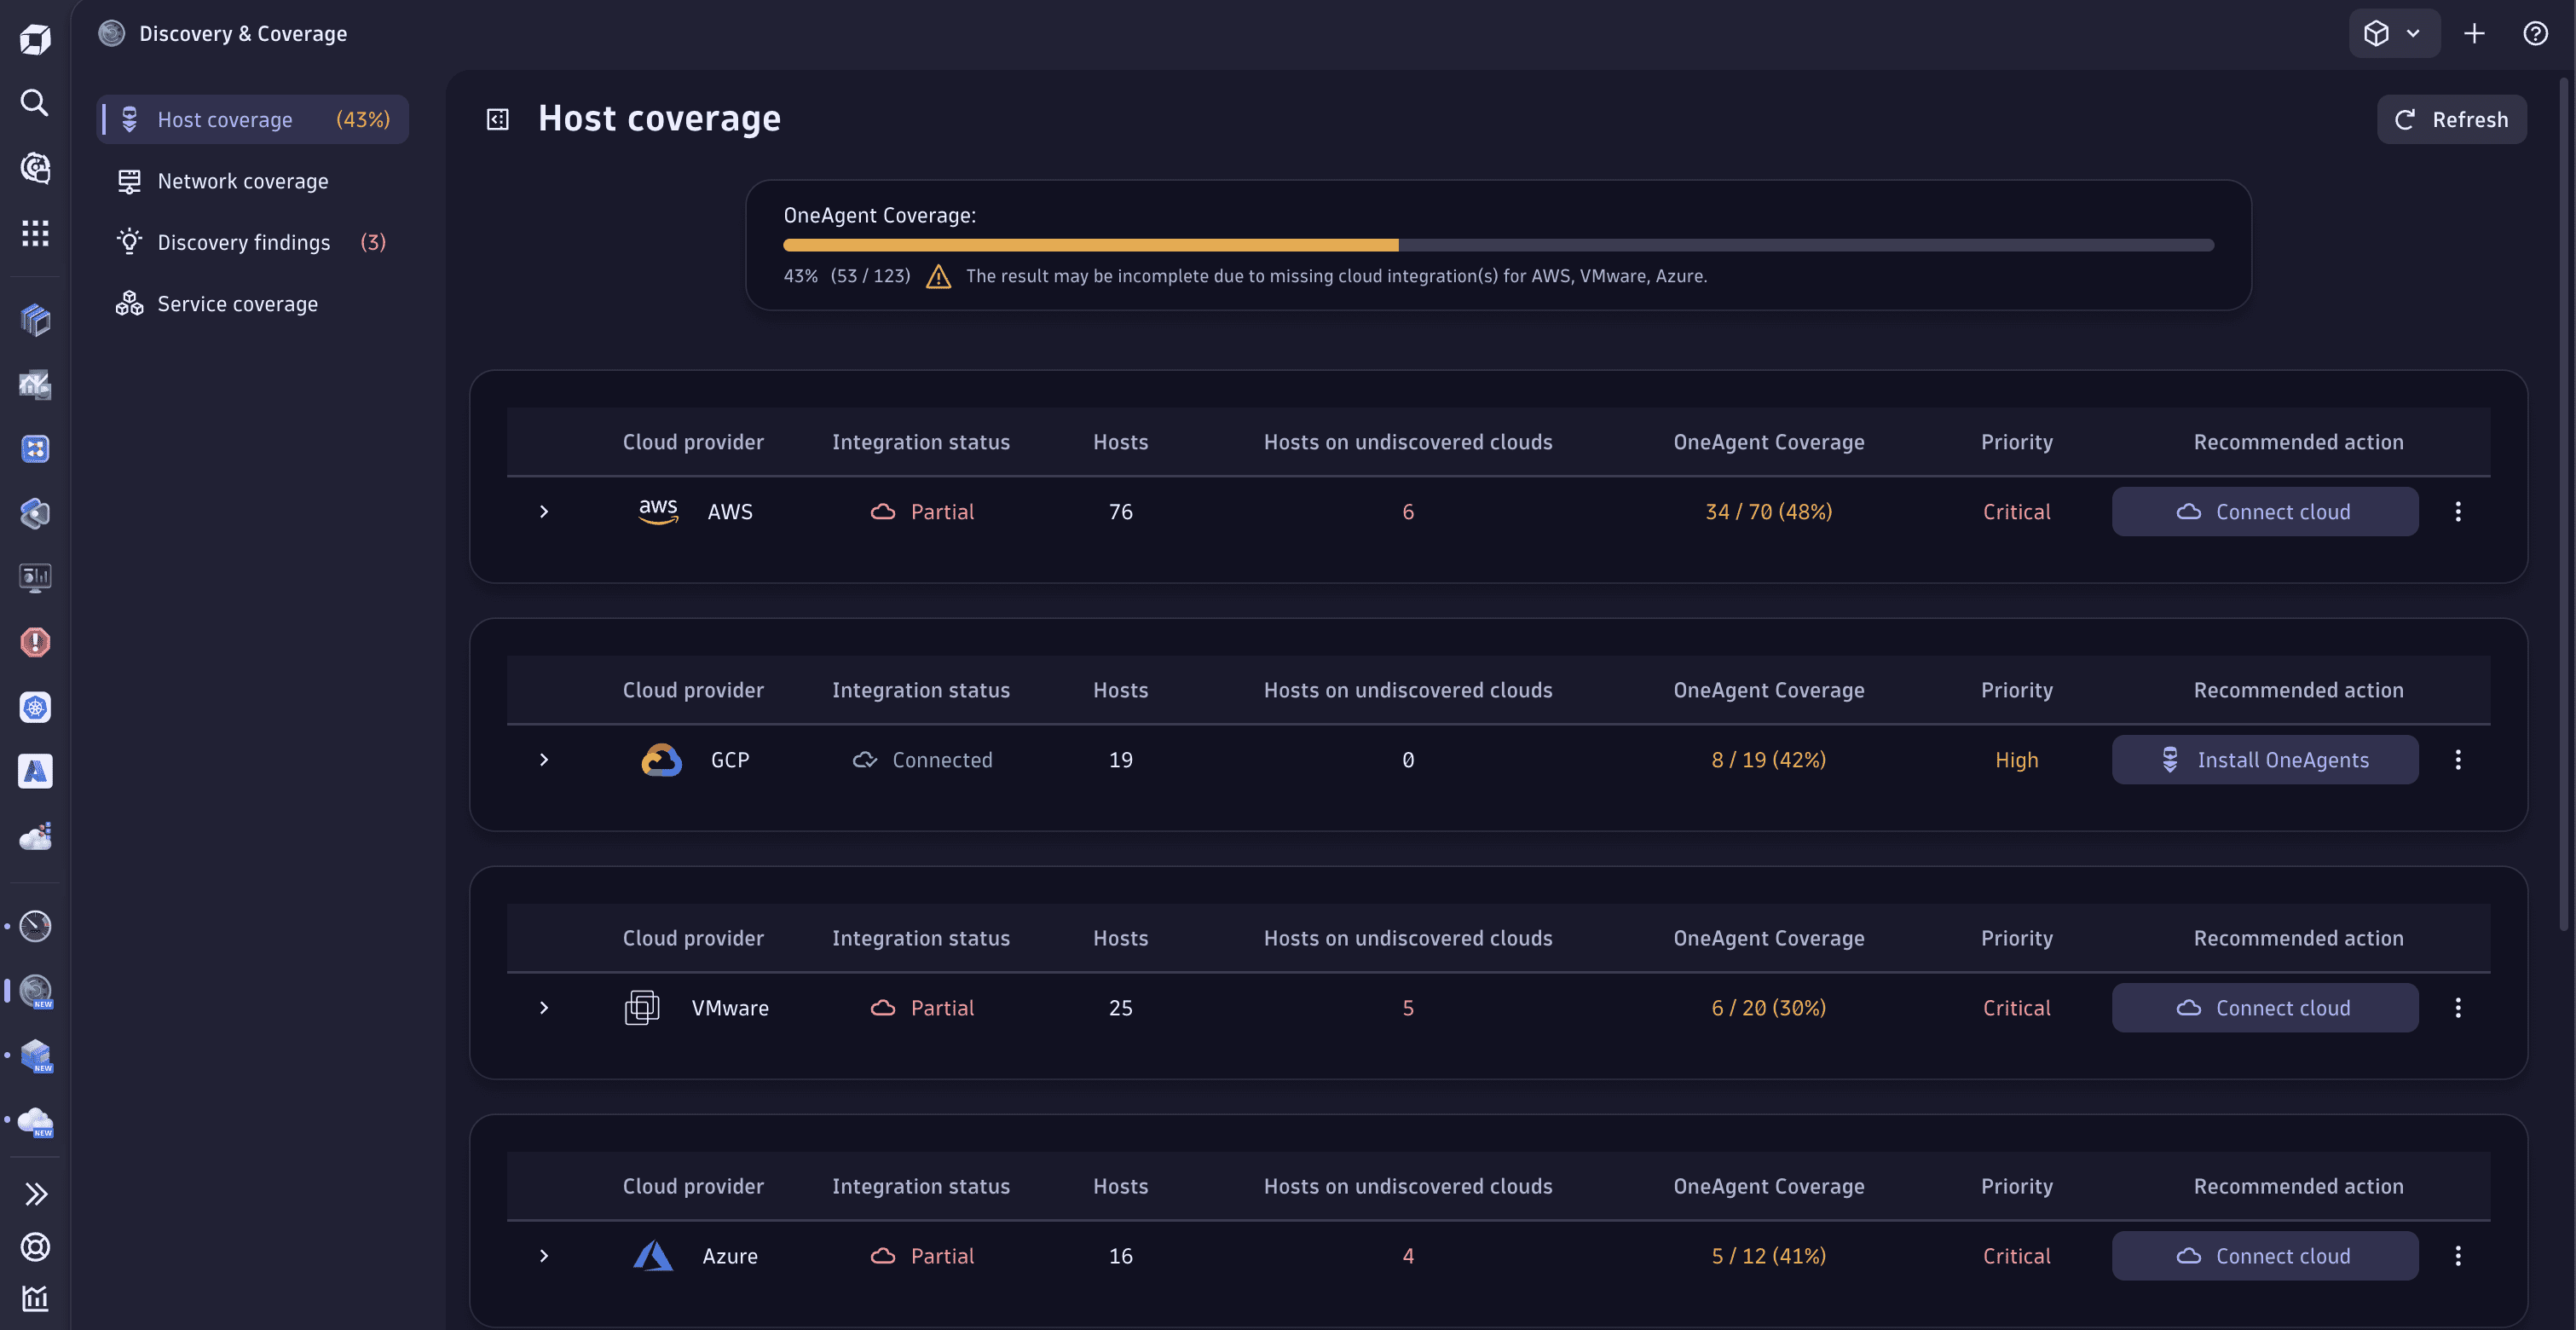
Task: Select Host coverage in sidebar
Action: [x=253, y=120]
